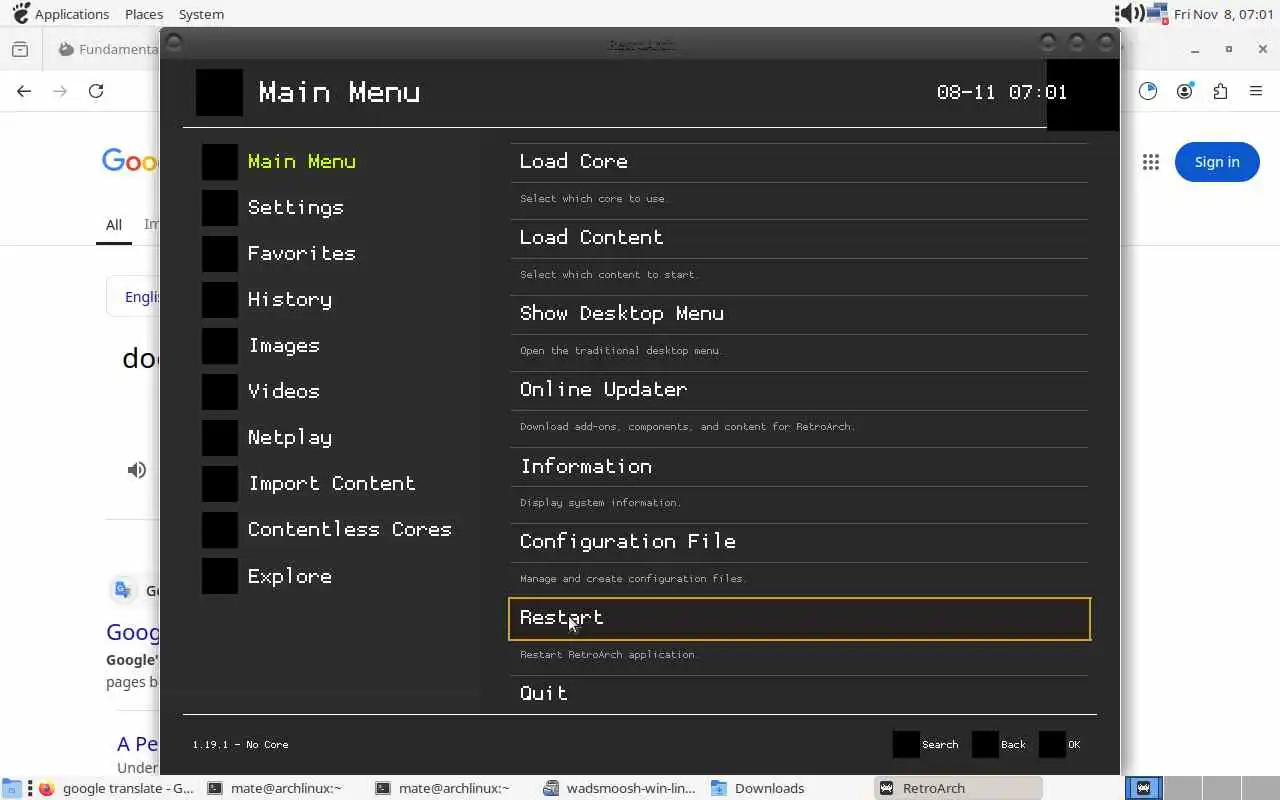Click the icon square beside Favorites
This screenshot has height=800, width=1280.
tap(220, 254)
